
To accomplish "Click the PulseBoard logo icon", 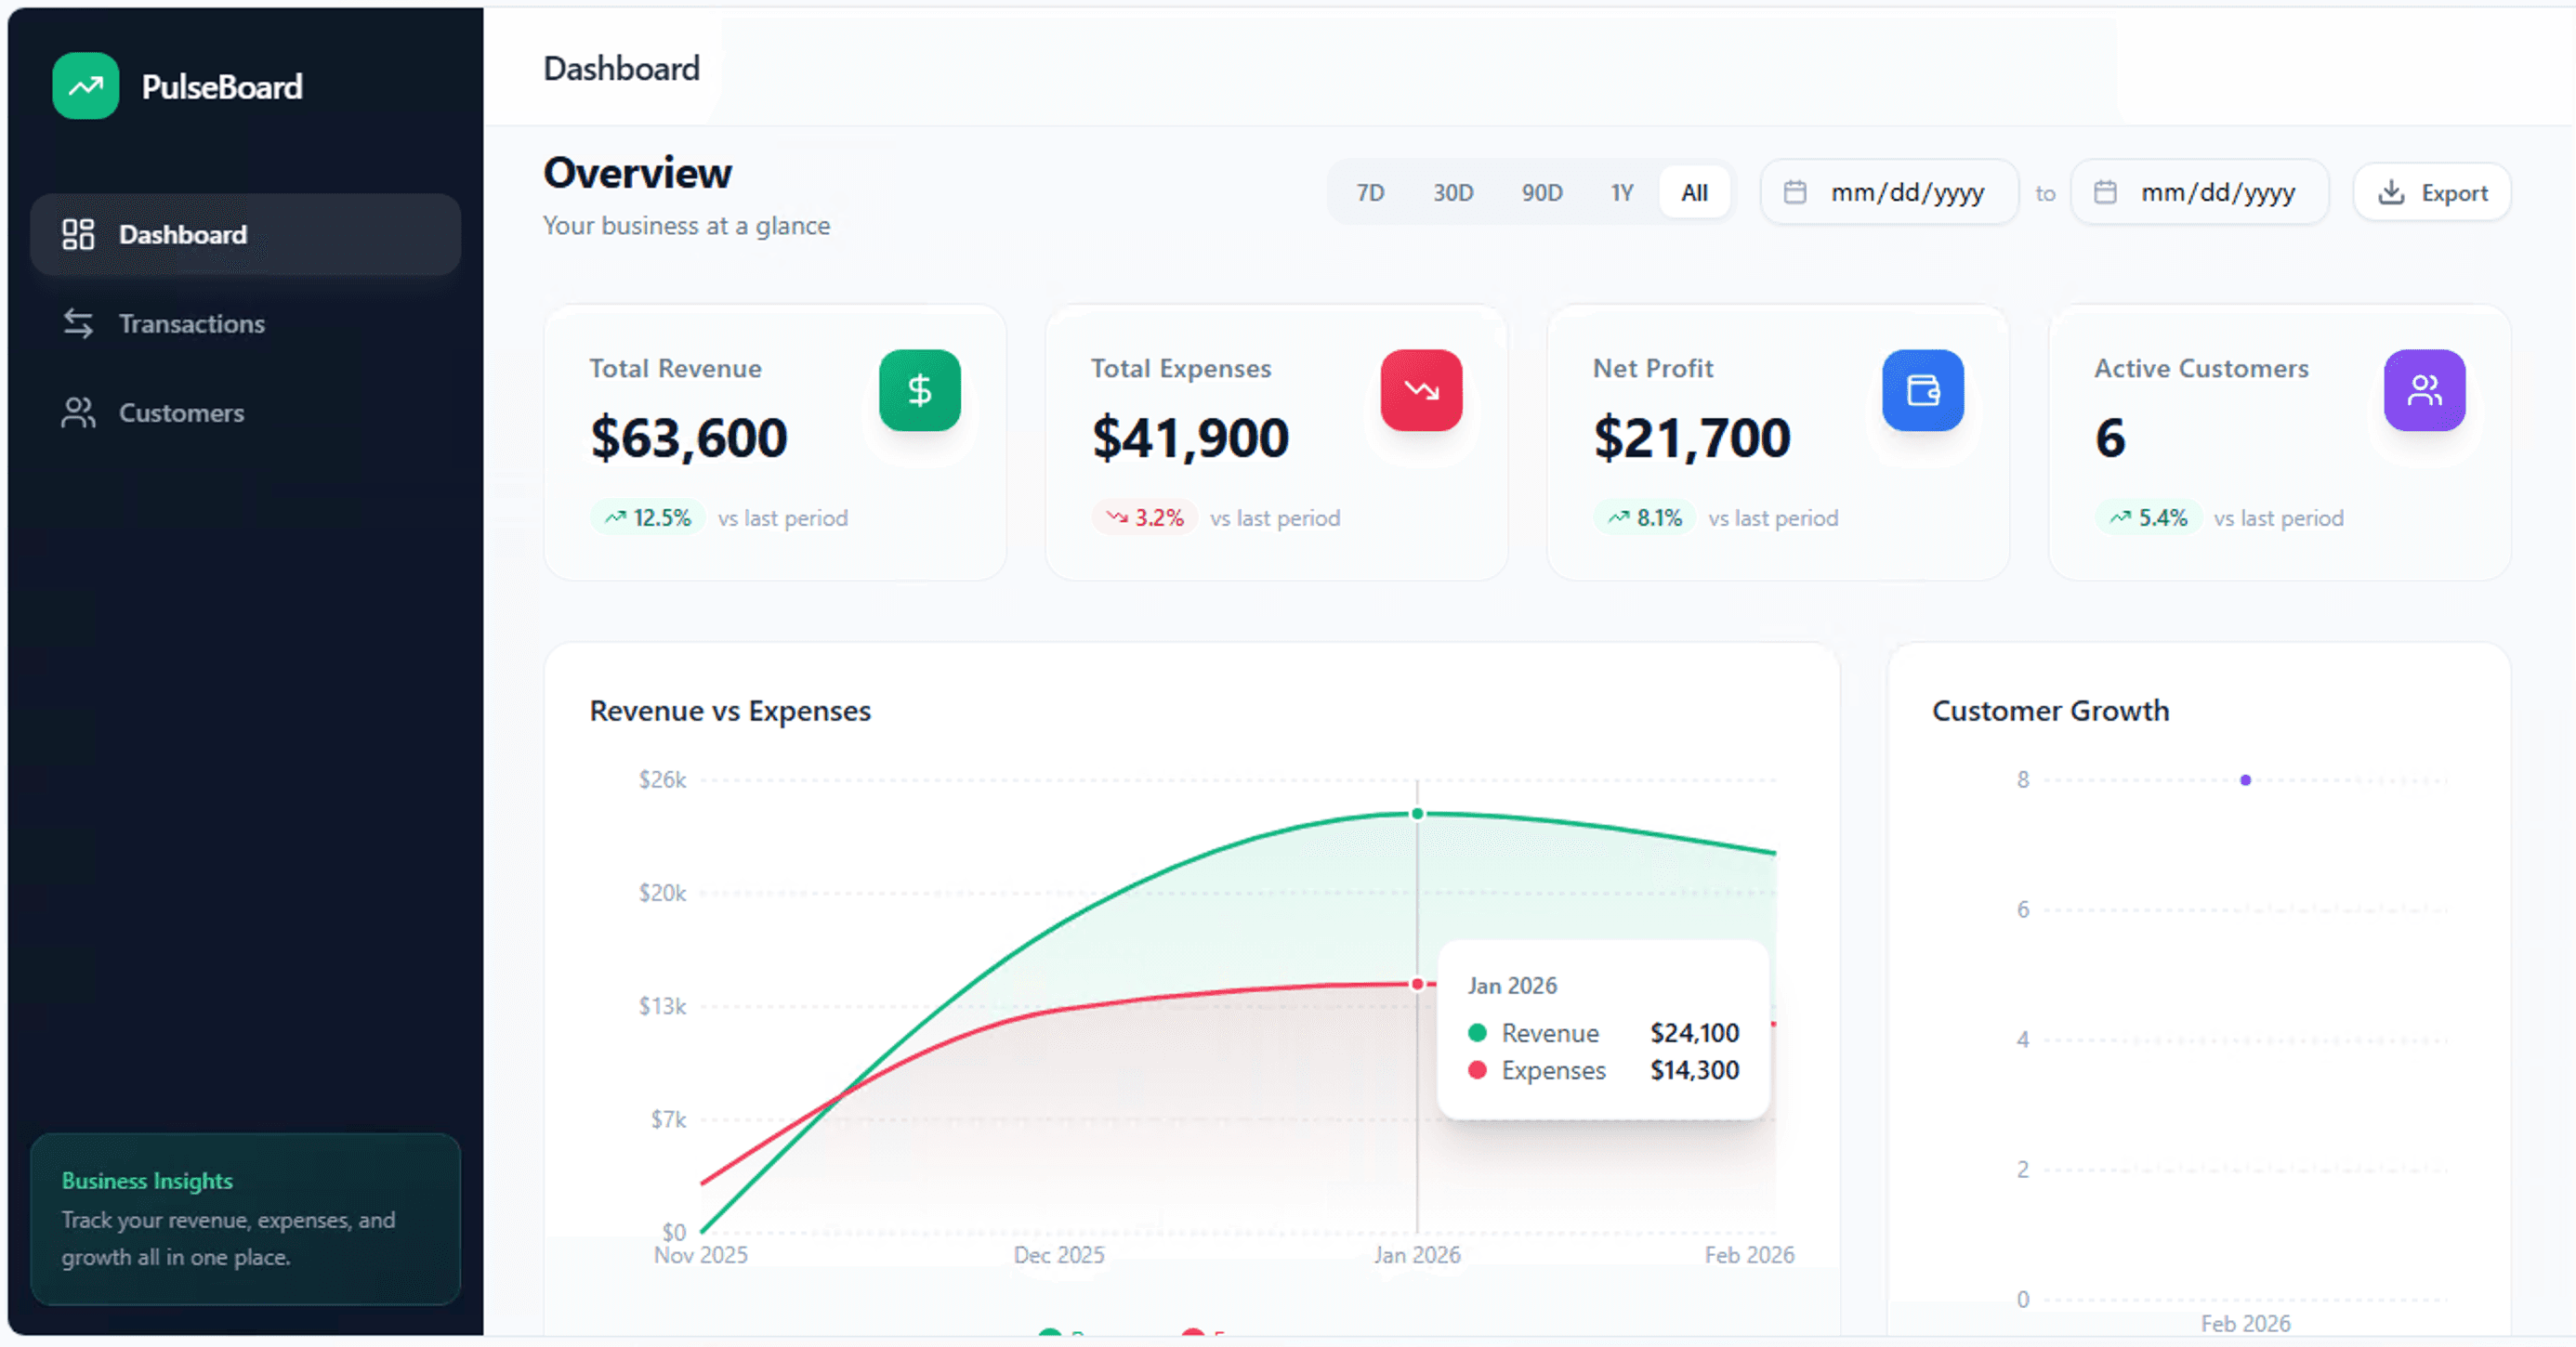I will point(86,86).
